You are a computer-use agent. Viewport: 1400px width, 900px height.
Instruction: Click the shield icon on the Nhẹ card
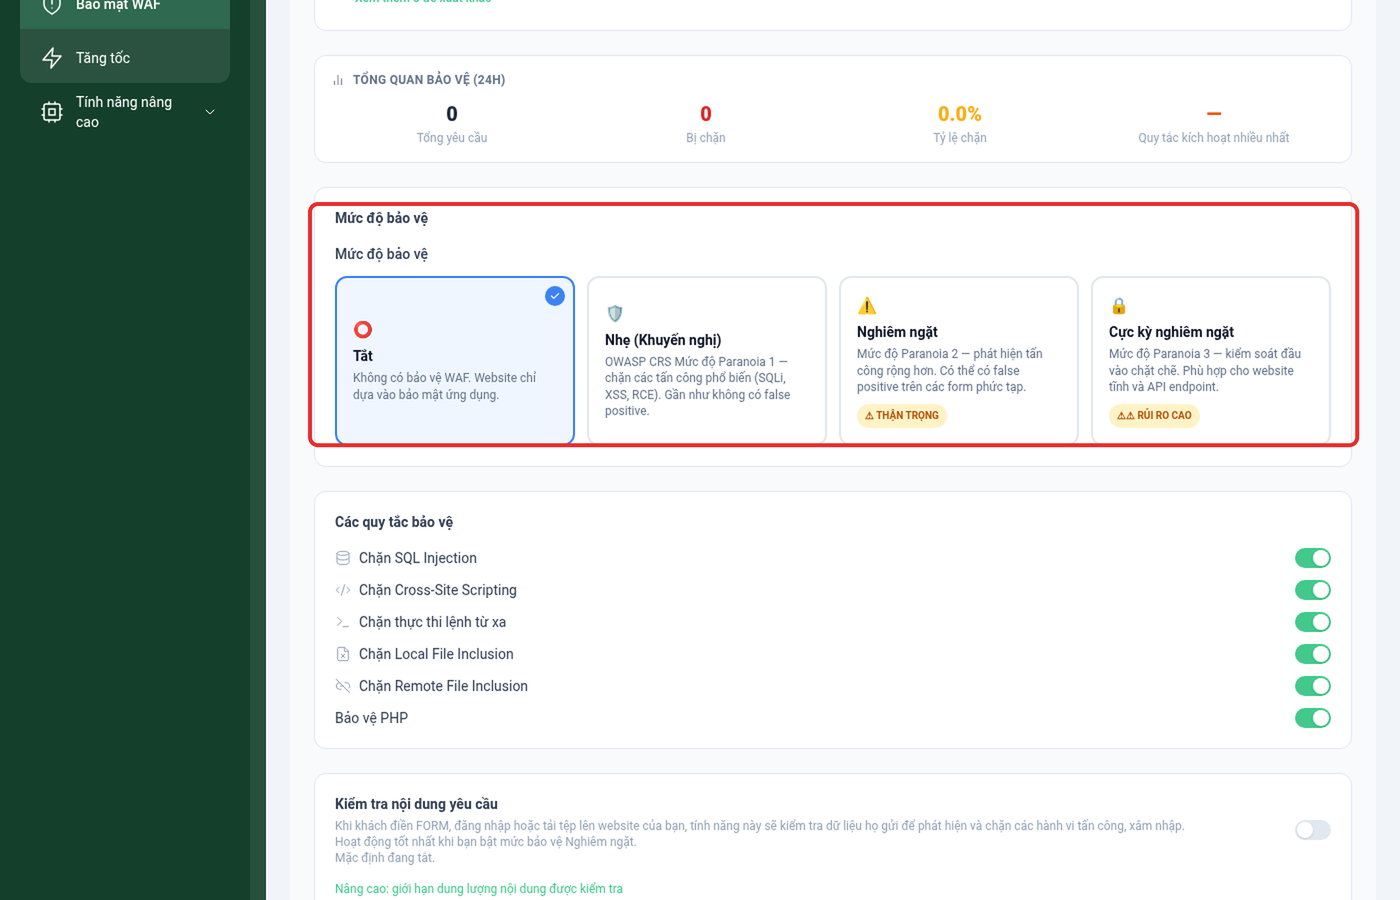[615, 313]
